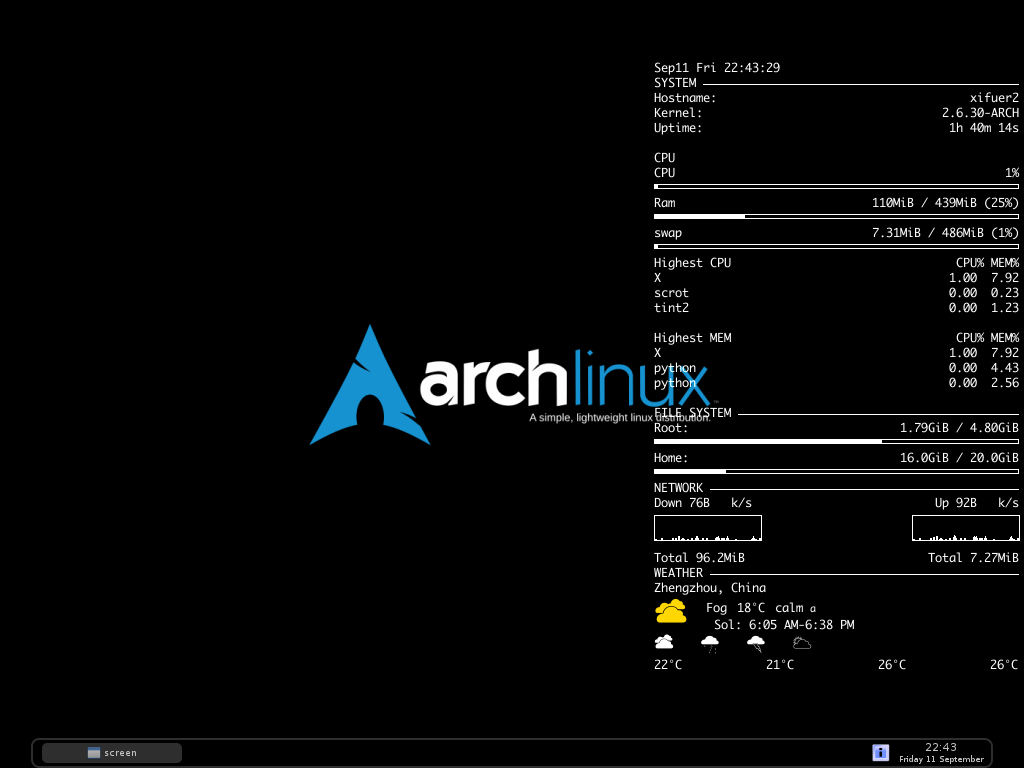Viewport: 1024px width, 768px height.
Task: Click the yellow Fog weather icon
Action: (671, 611)
